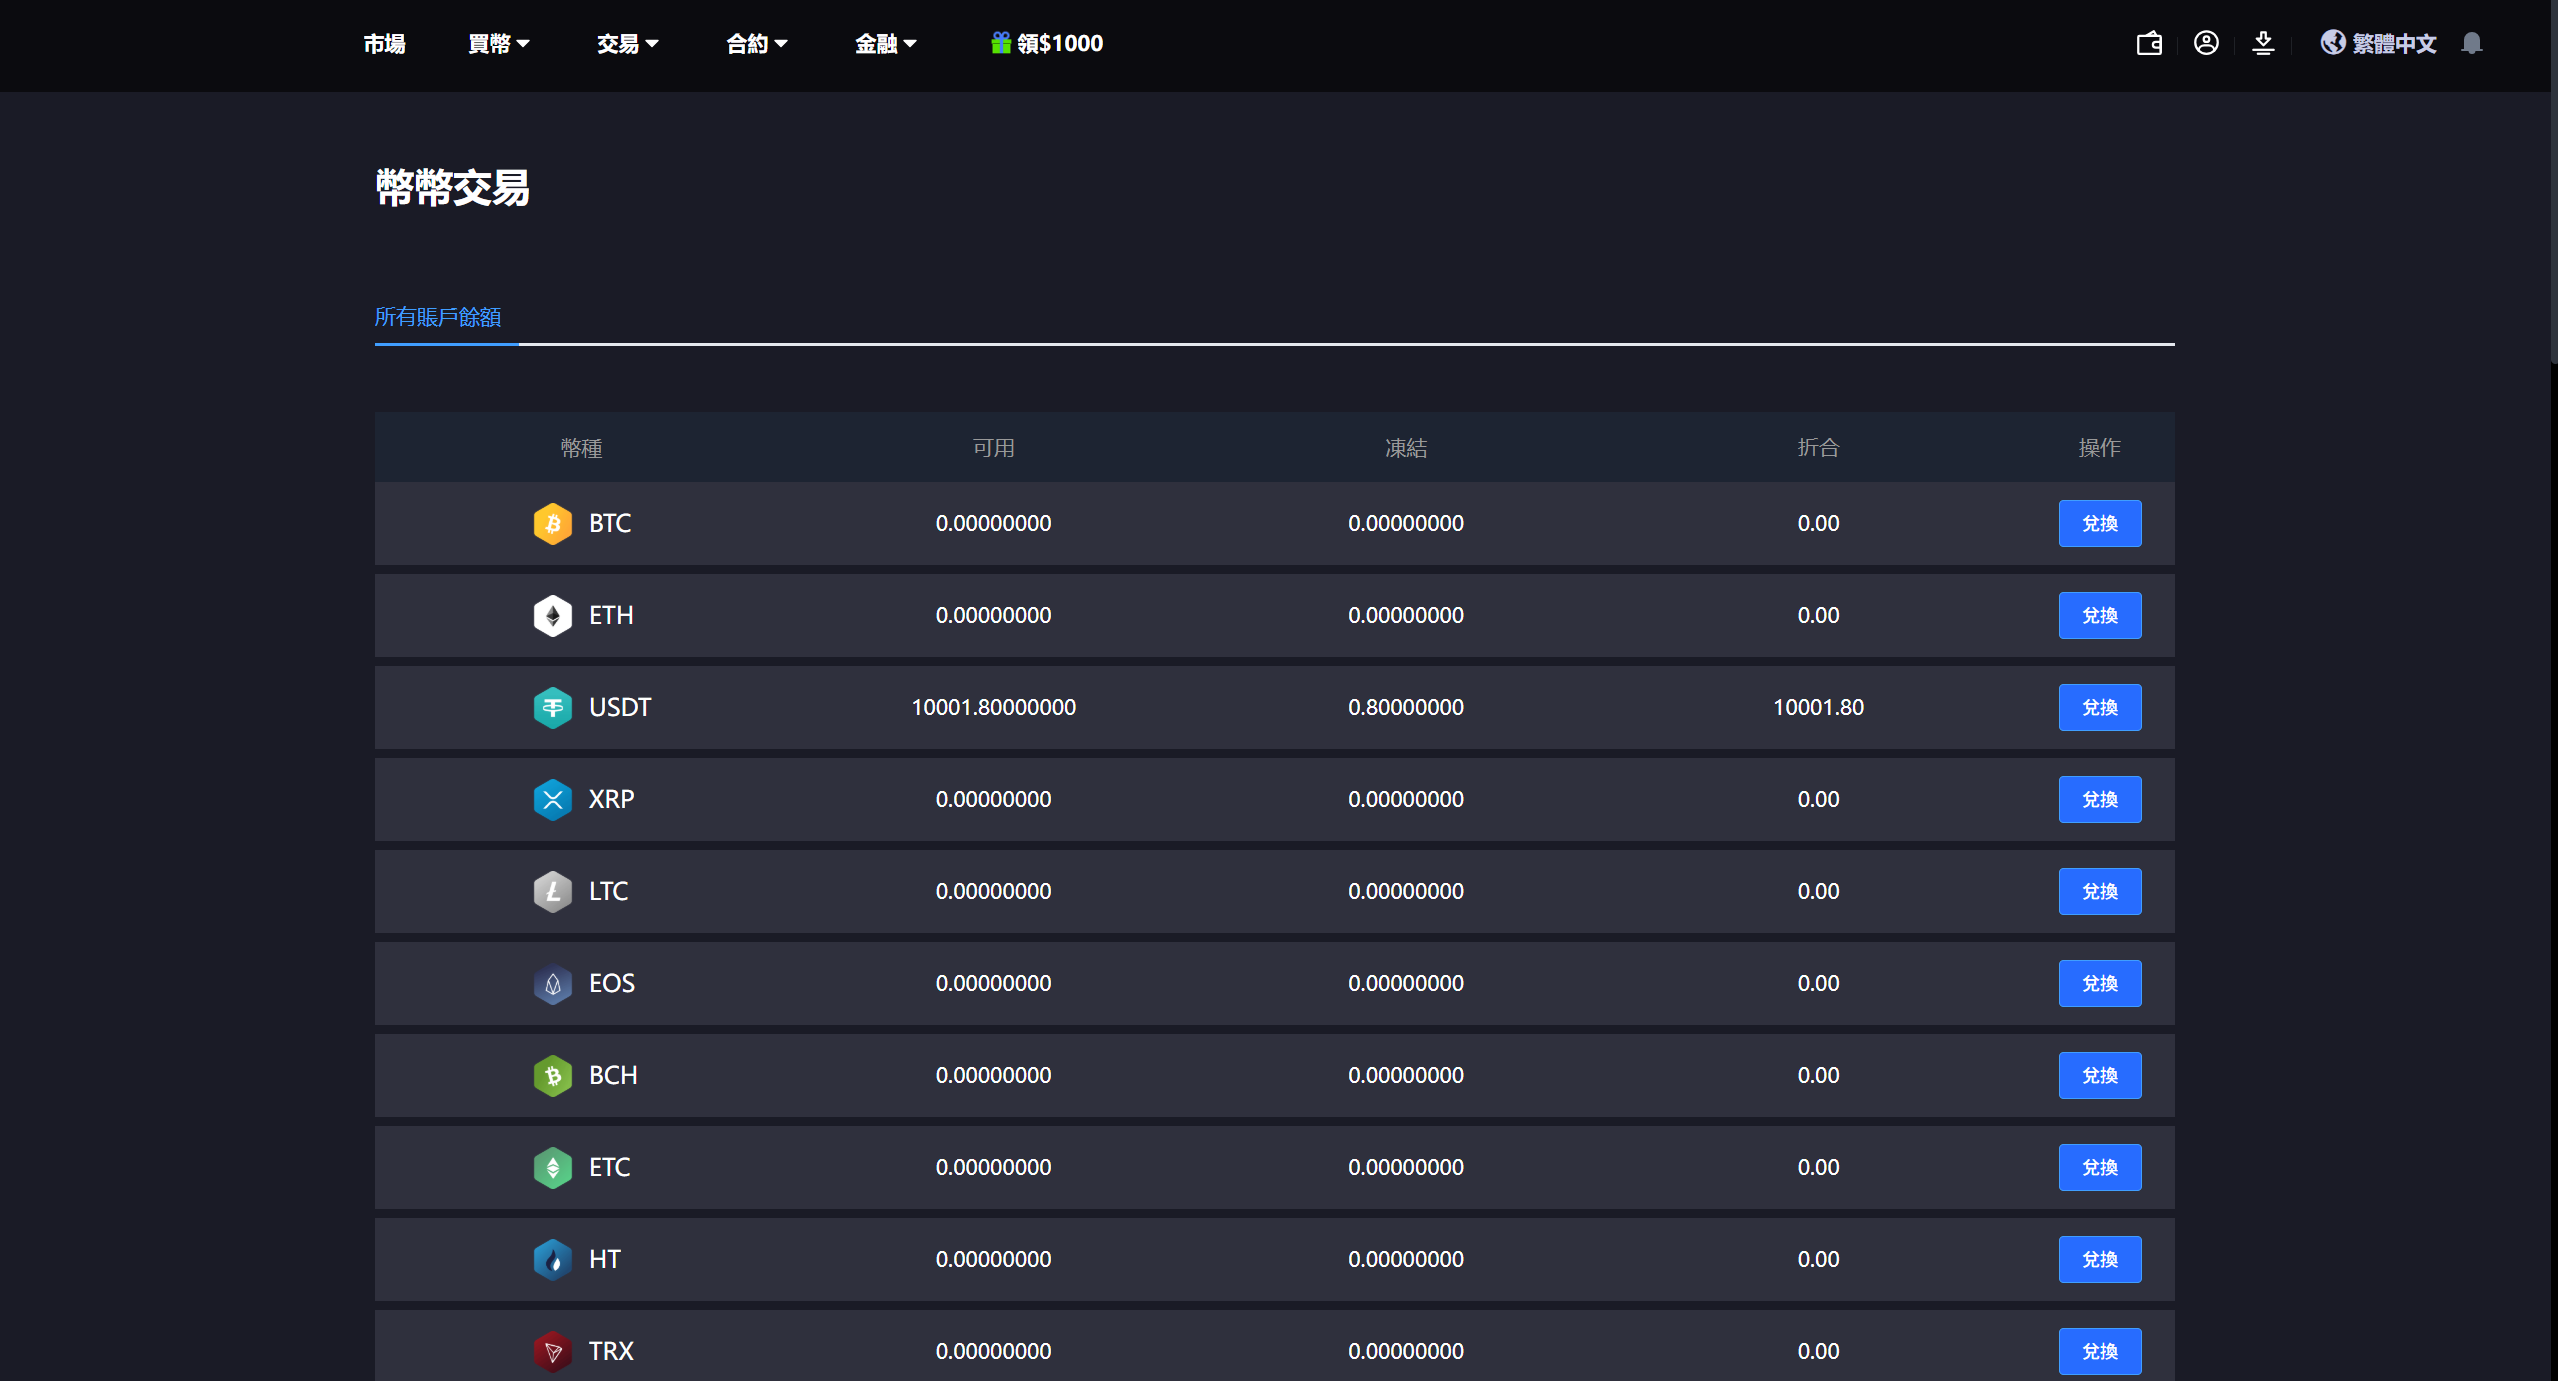
Task: Select the 所有賬戶餘額 tab
Action: [x=438, y=317]
